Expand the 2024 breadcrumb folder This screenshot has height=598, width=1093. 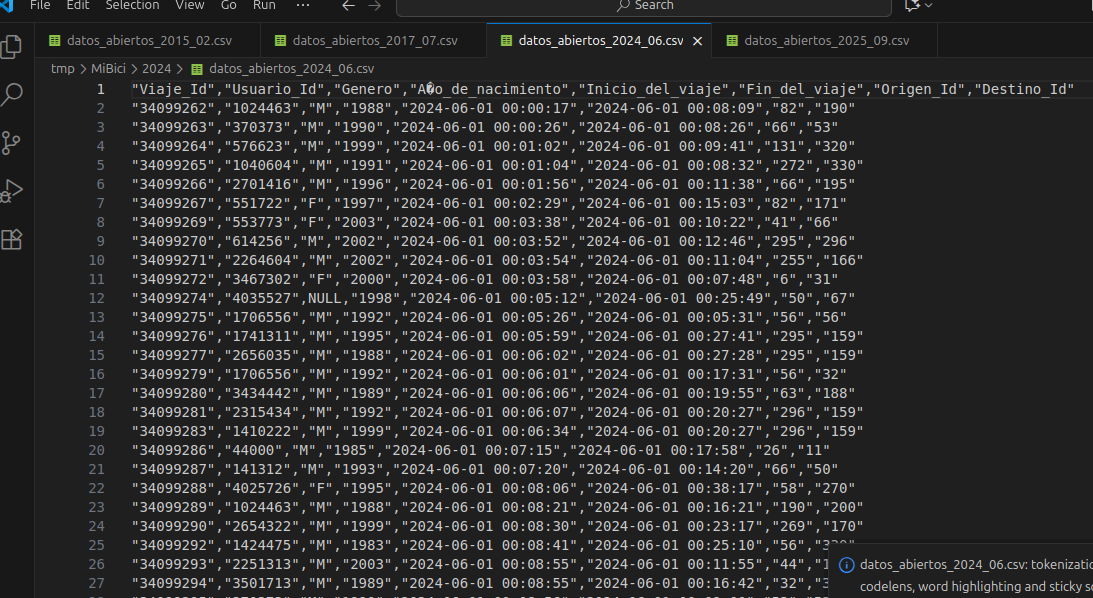pos(156,69)
